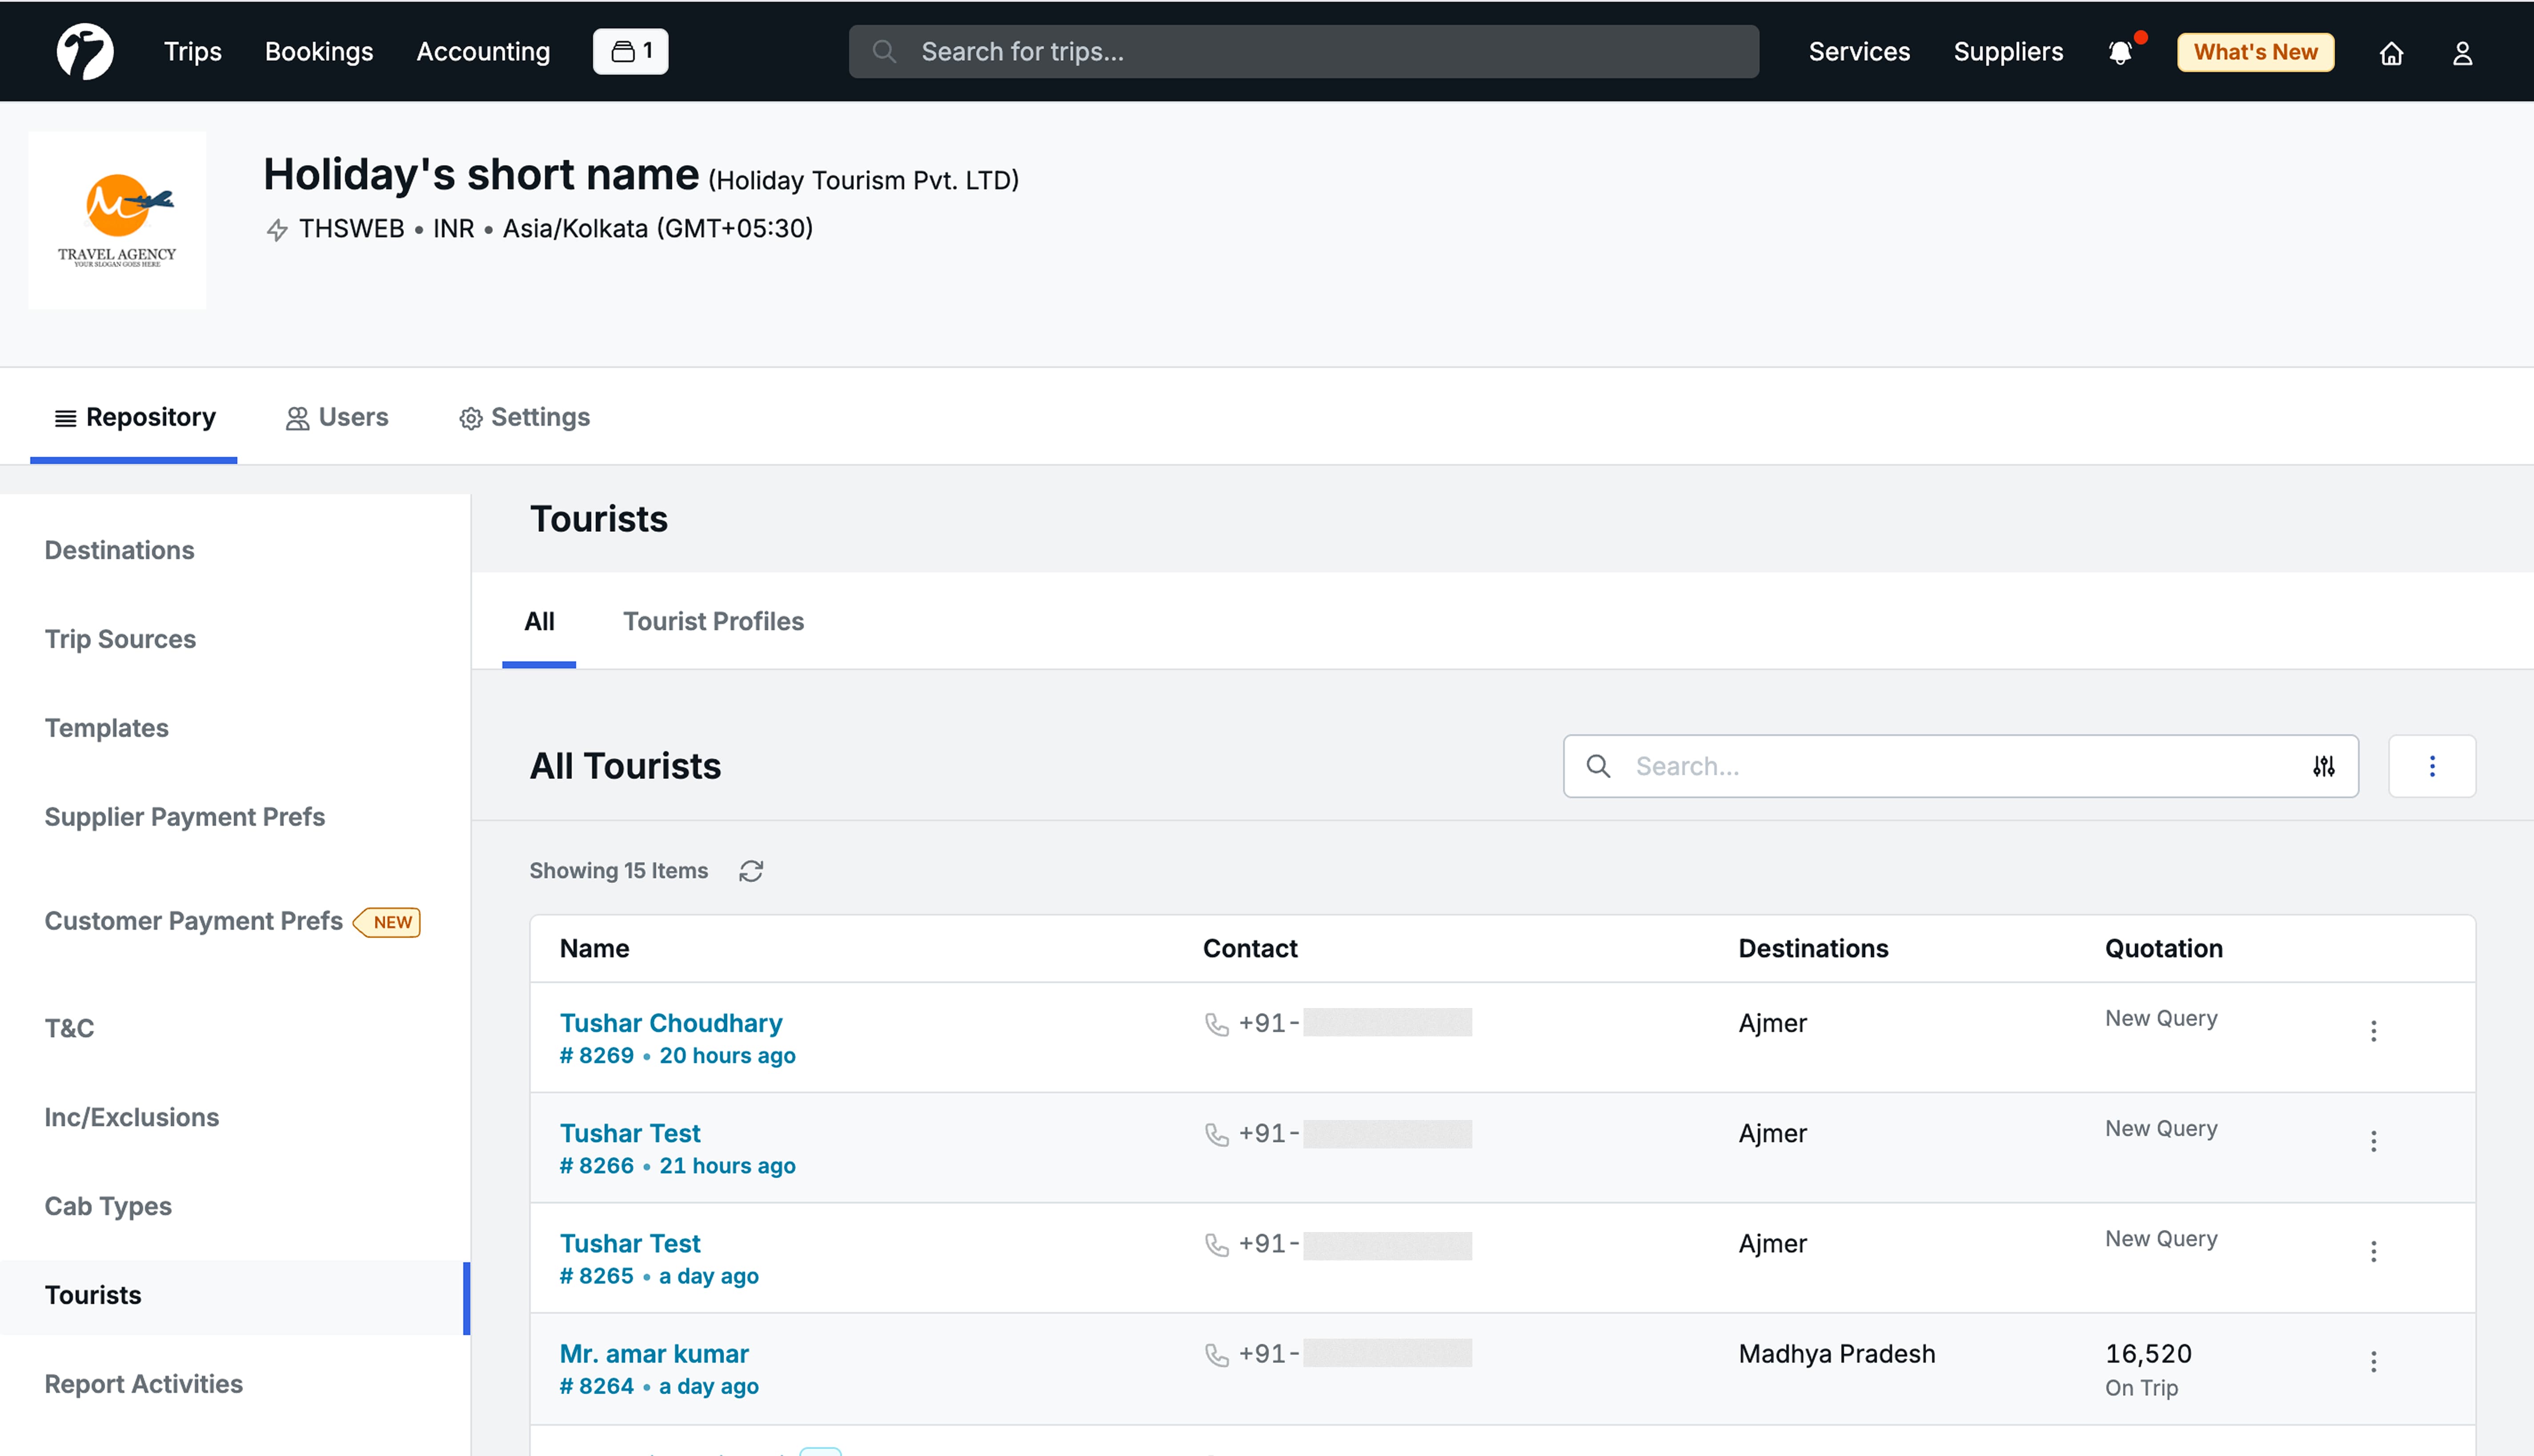Click the refresh icon next to Showing 15 Items
The width and height of the screenshot is (2534, 1456).
pos(751,871)
